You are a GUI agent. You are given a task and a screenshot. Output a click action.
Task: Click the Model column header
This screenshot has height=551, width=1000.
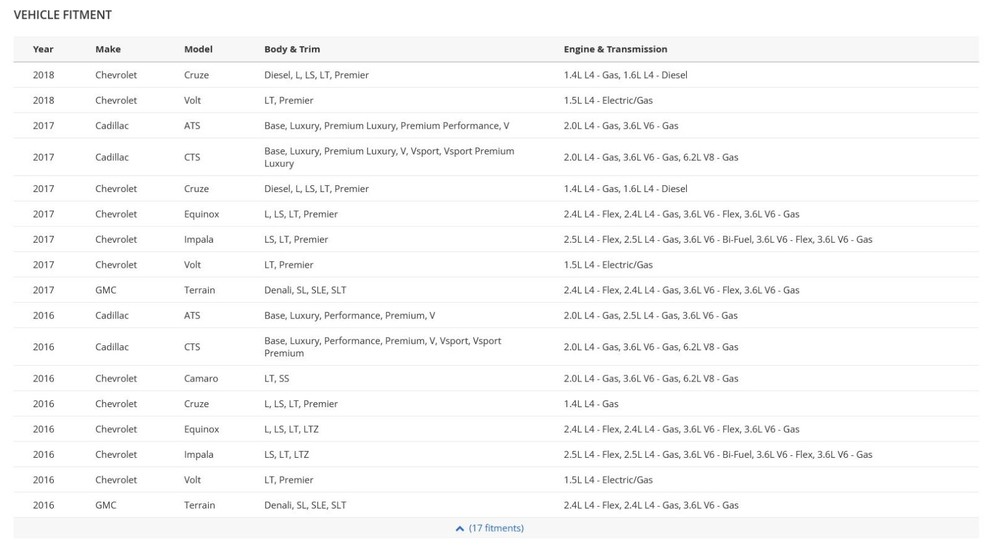click(198, 49)
